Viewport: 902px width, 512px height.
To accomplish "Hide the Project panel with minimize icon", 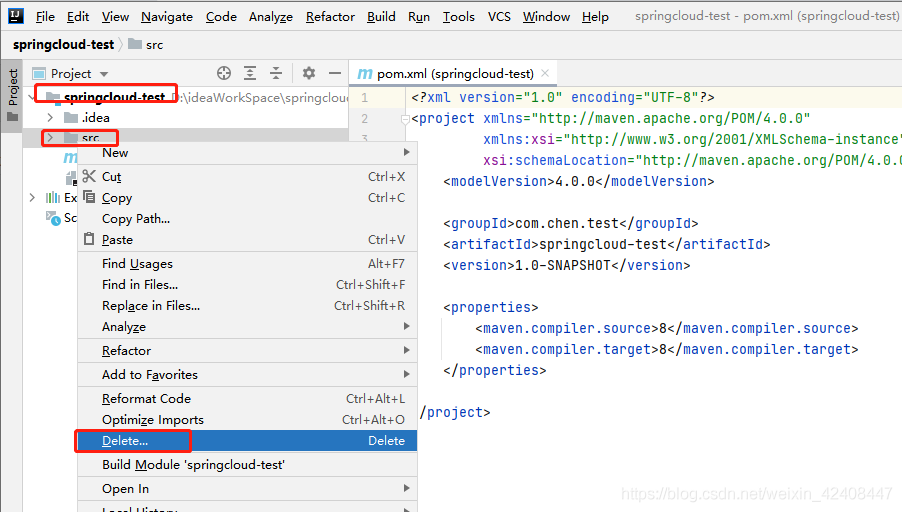I will [335, 73].
